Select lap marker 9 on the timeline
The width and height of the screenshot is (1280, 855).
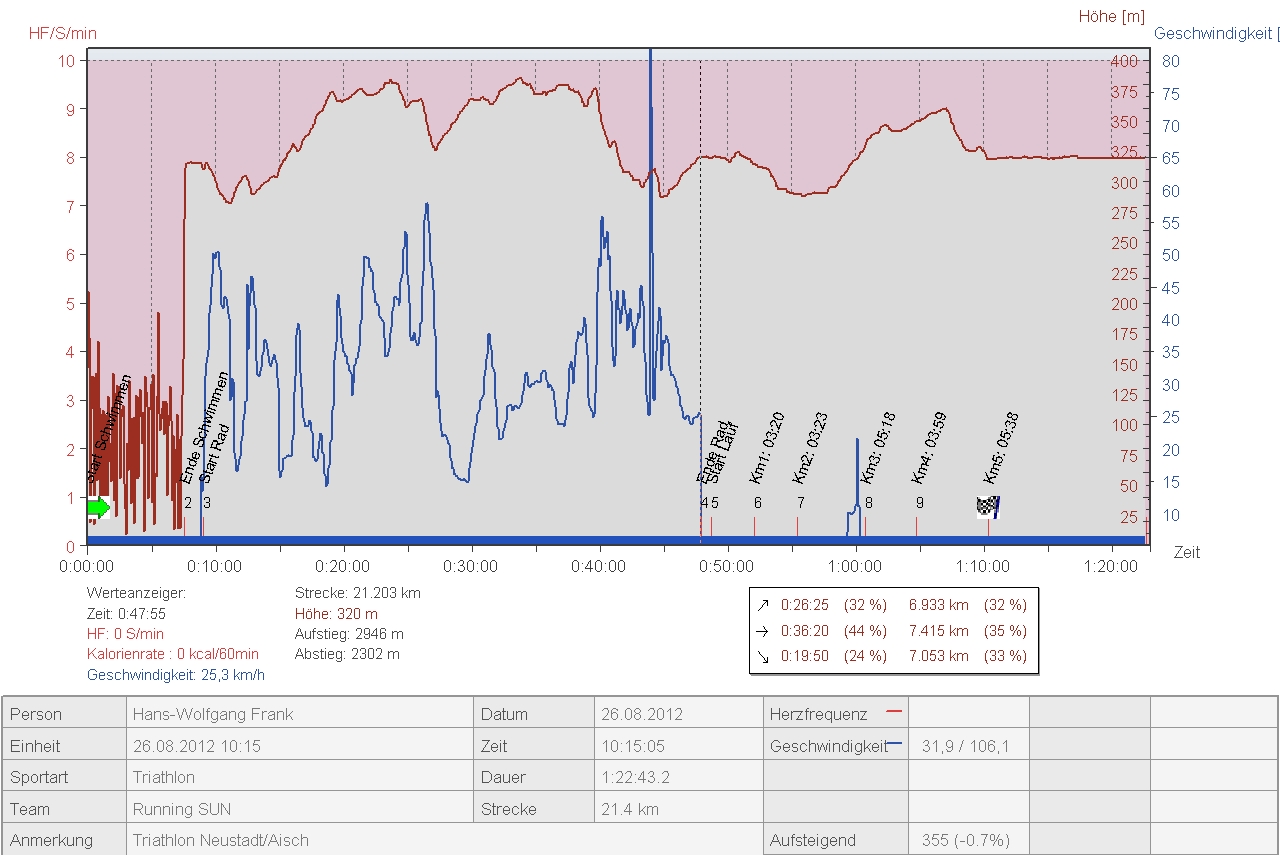[x=919, y=504]
